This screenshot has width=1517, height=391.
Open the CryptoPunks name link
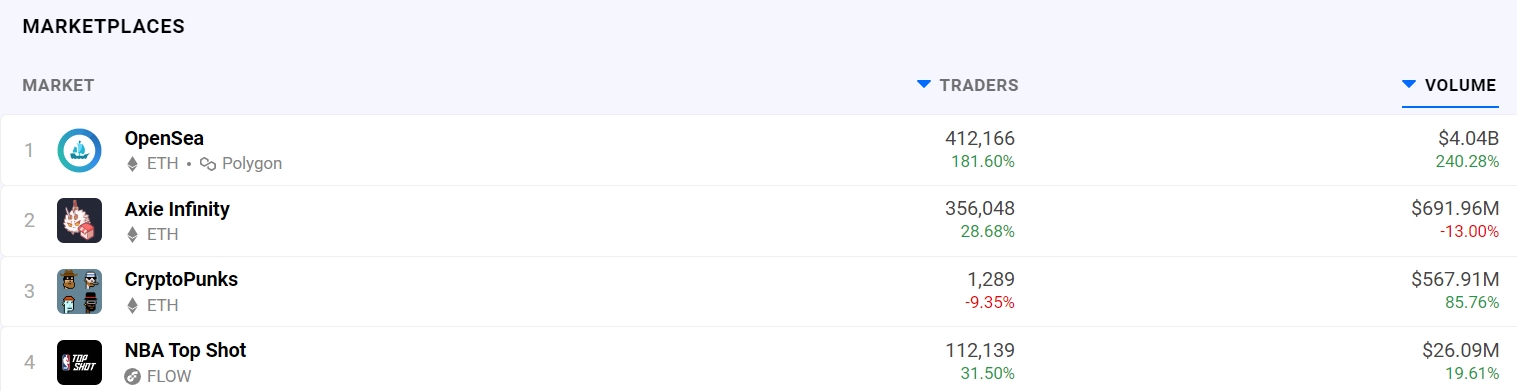[181, 279]
